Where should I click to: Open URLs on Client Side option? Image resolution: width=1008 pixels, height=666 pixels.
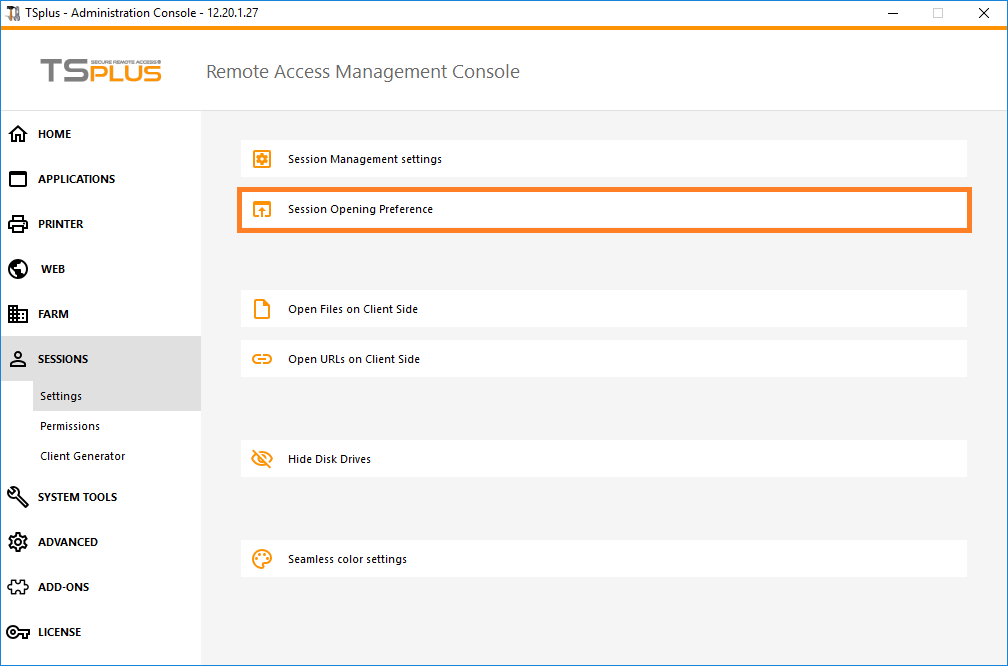[x=354, y=359]
